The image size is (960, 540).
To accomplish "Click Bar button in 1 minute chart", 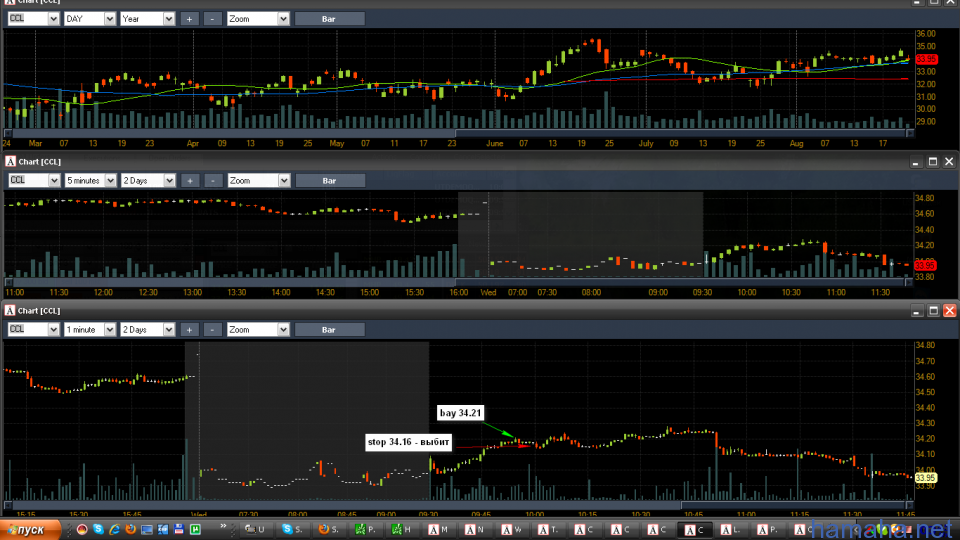I will 329,329.
